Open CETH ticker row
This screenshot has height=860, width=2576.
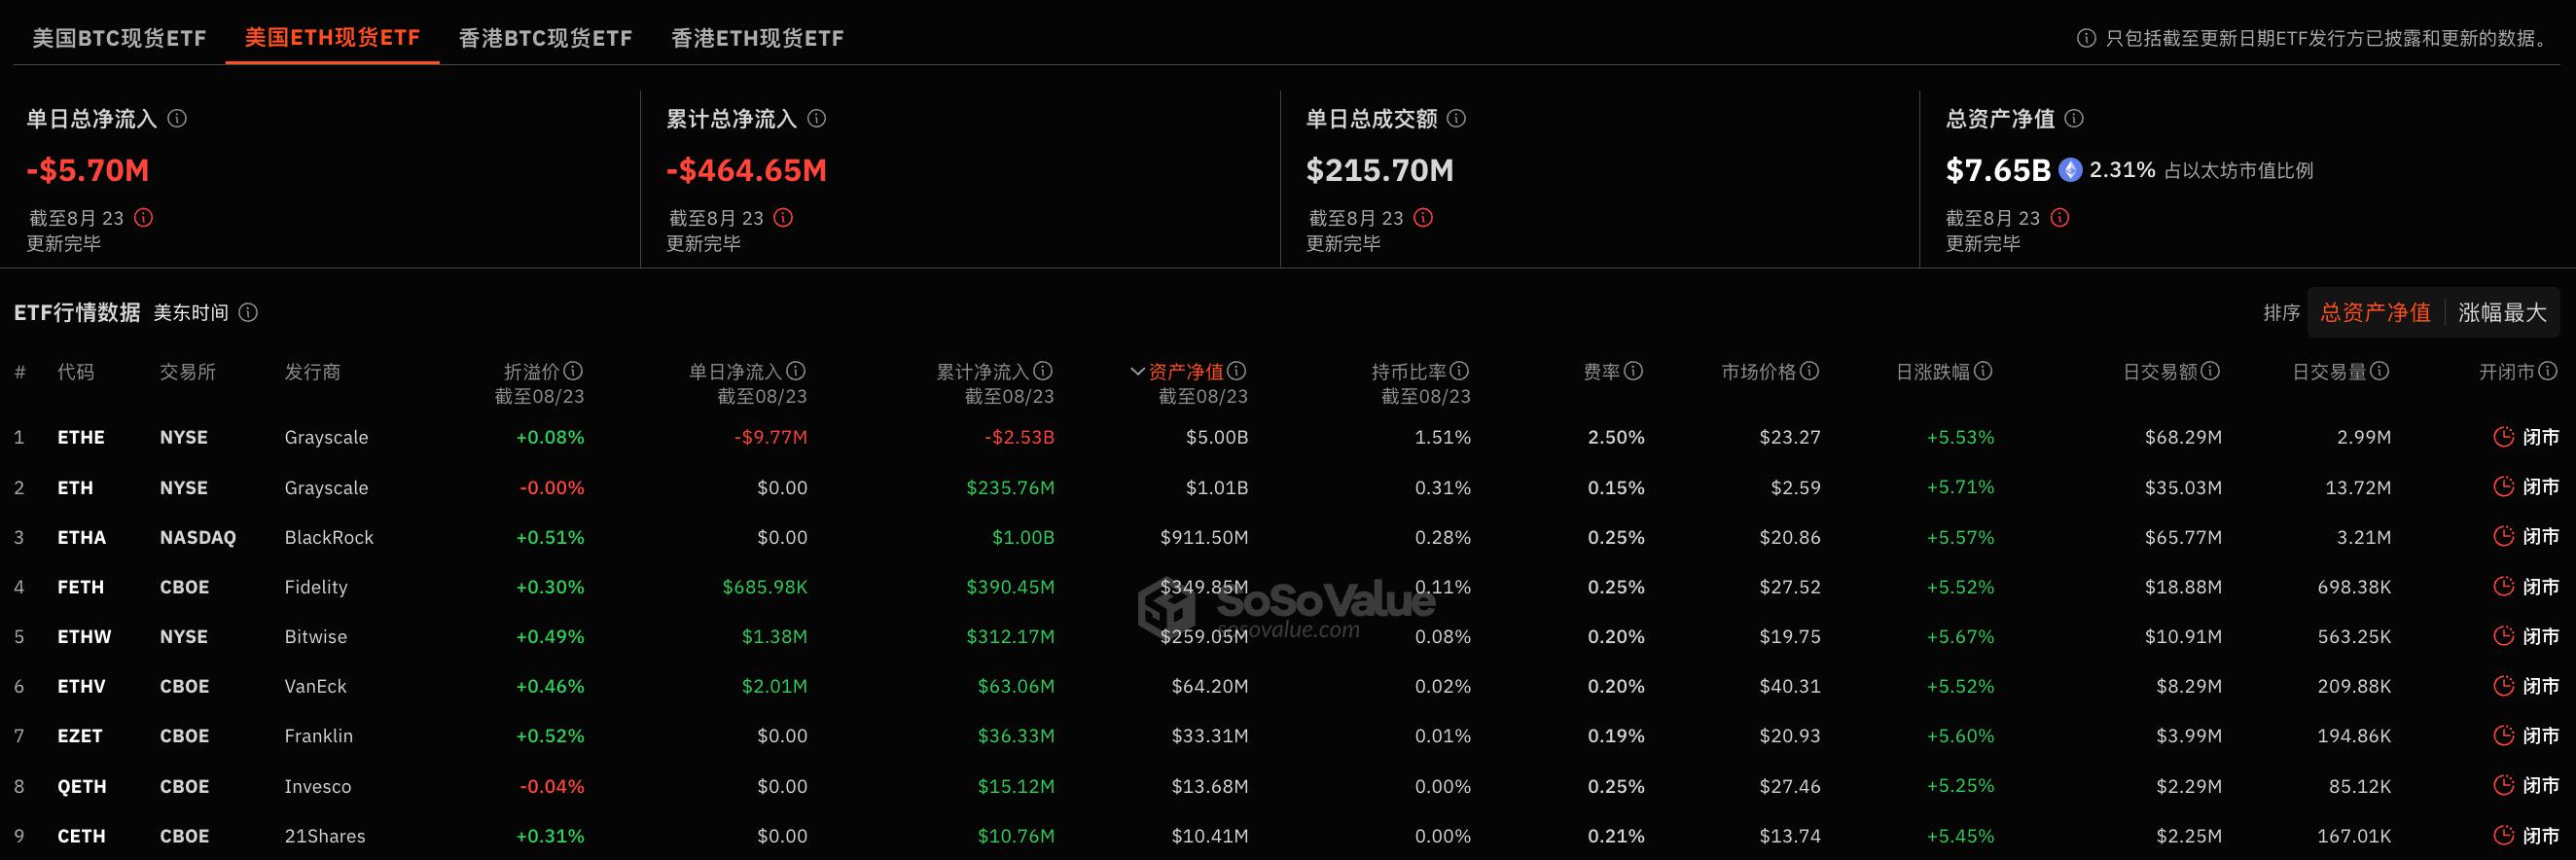point(81,836)
